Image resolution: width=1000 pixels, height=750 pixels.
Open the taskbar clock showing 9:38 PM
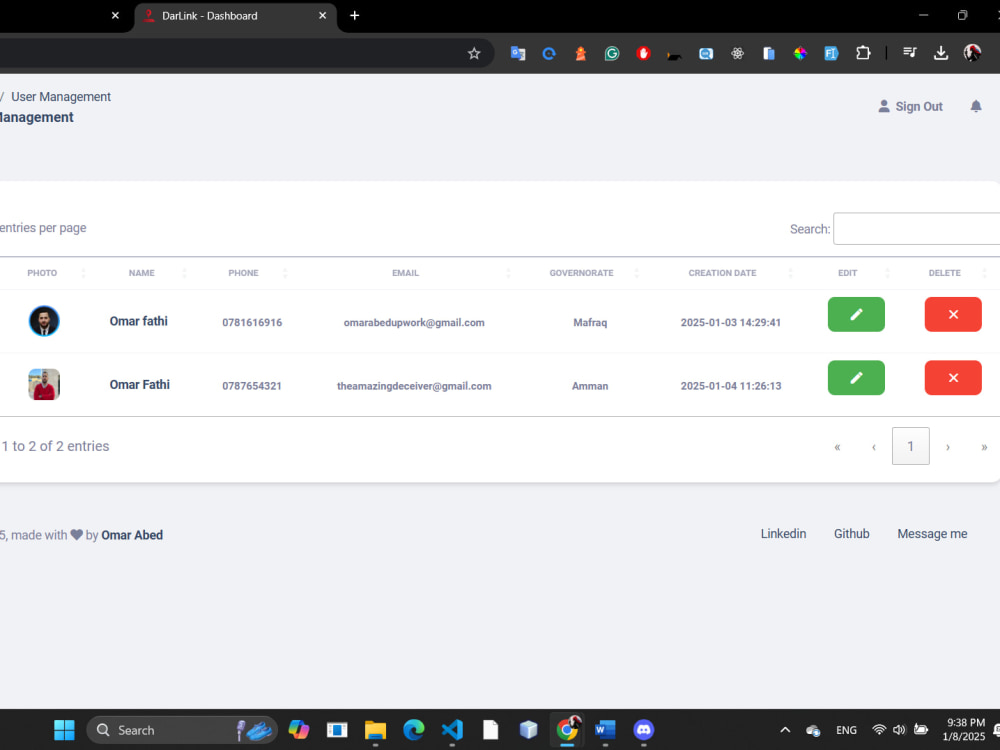965,730
